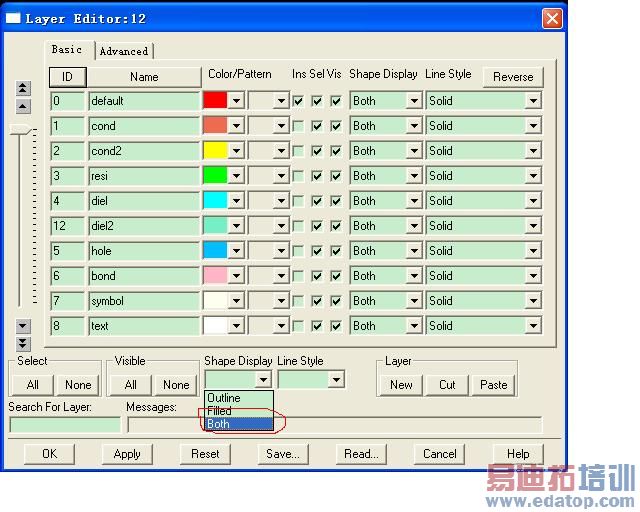The height and width of the screenshot is (512, 640).
Task: Click the name field of layer cond
Action: [144, 126]
